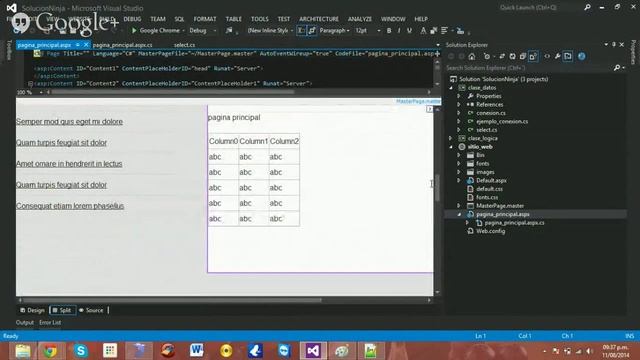Close the pagina_principal.aspx tab

click(86, 44)
